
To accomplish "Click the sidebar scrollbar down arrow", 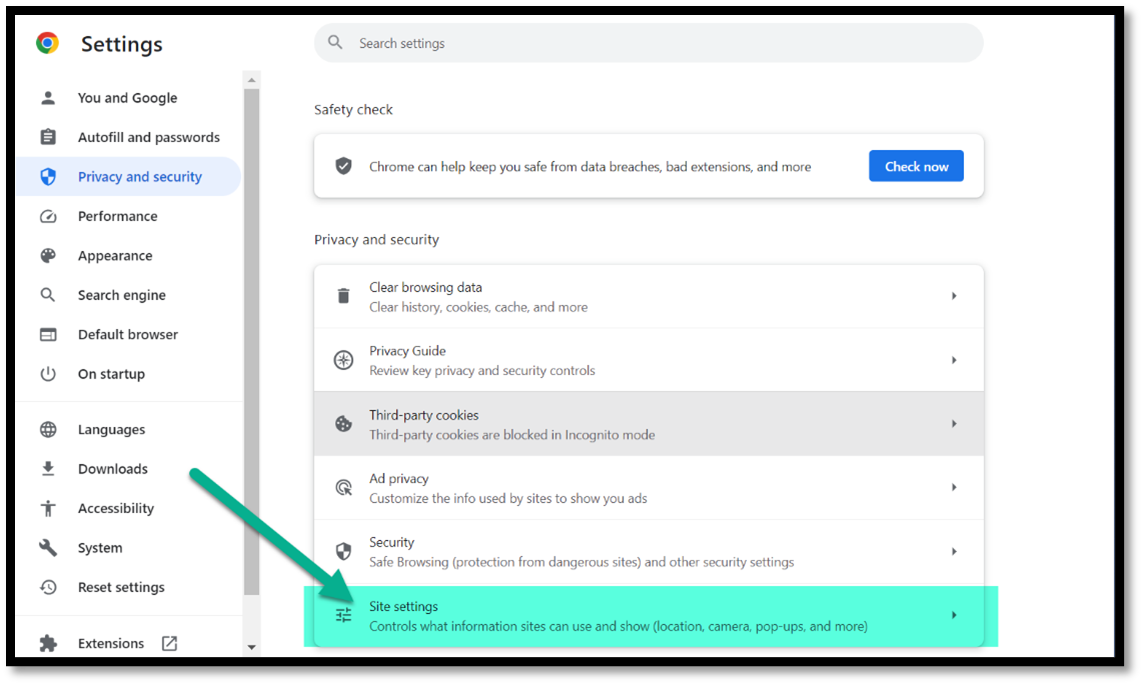I will (251, 647).
